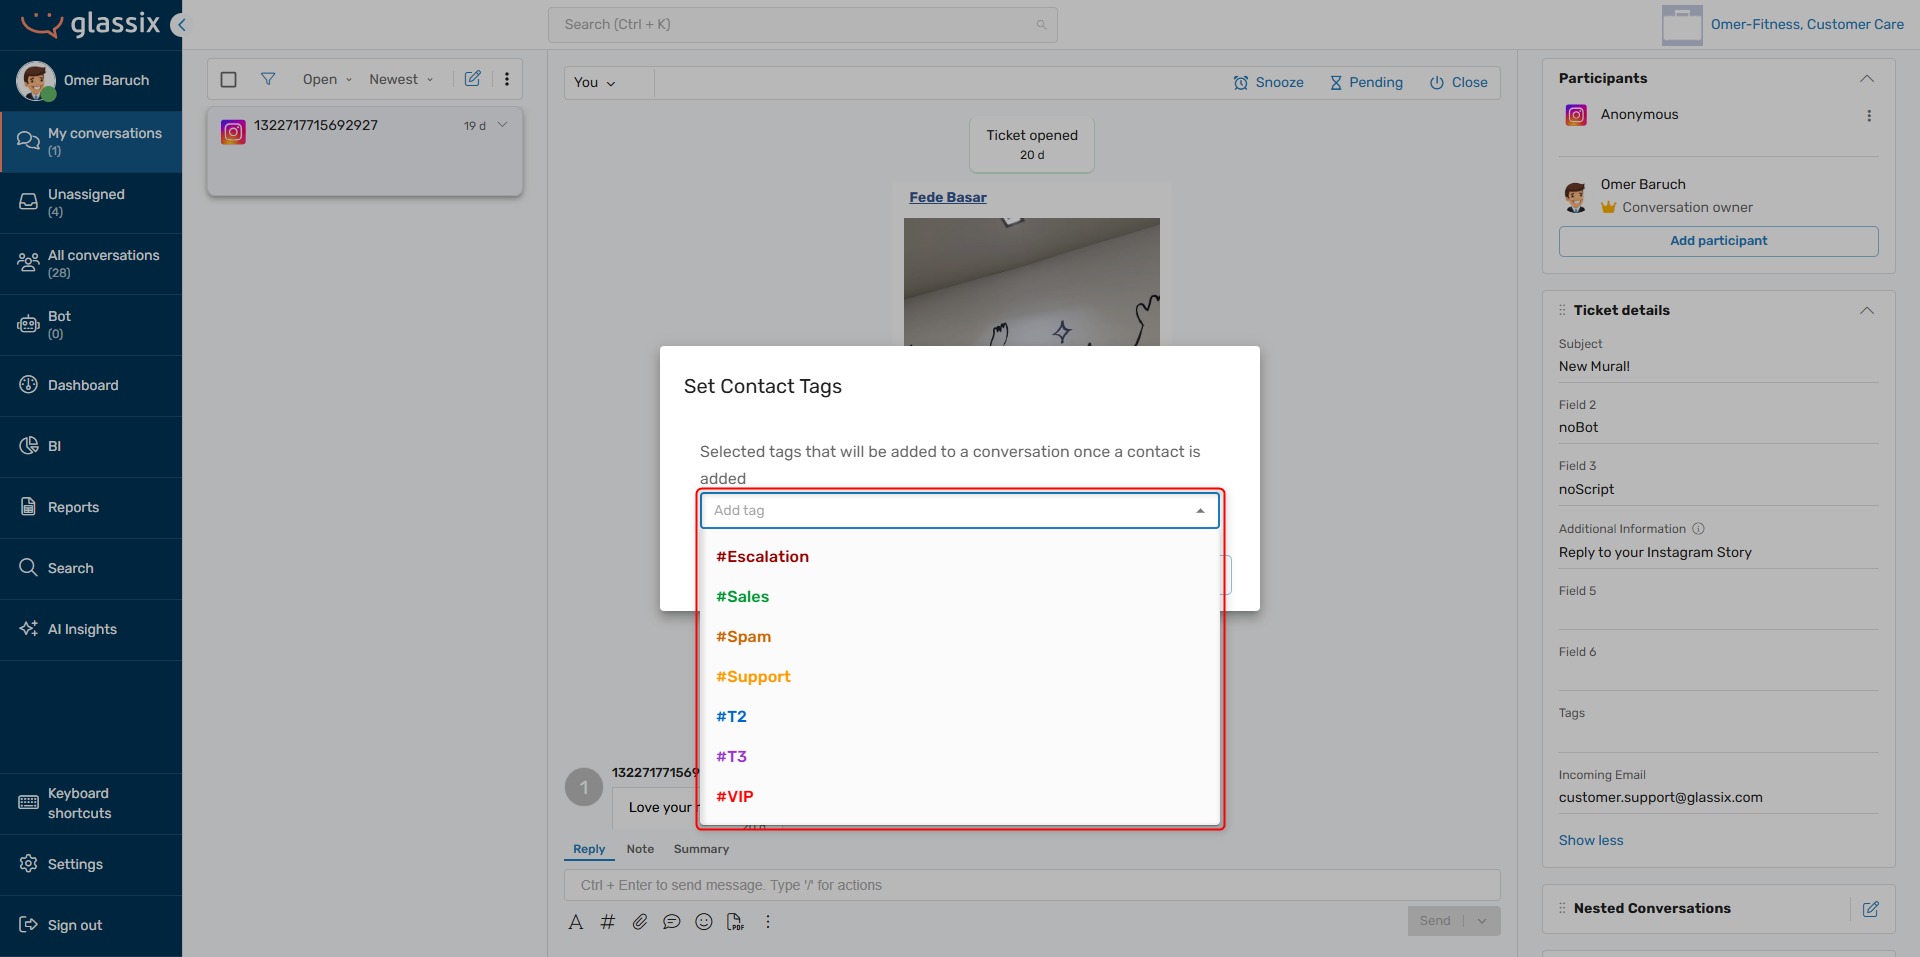Open the Reports page
1920x957 pixels.
(x=91, y=508)
